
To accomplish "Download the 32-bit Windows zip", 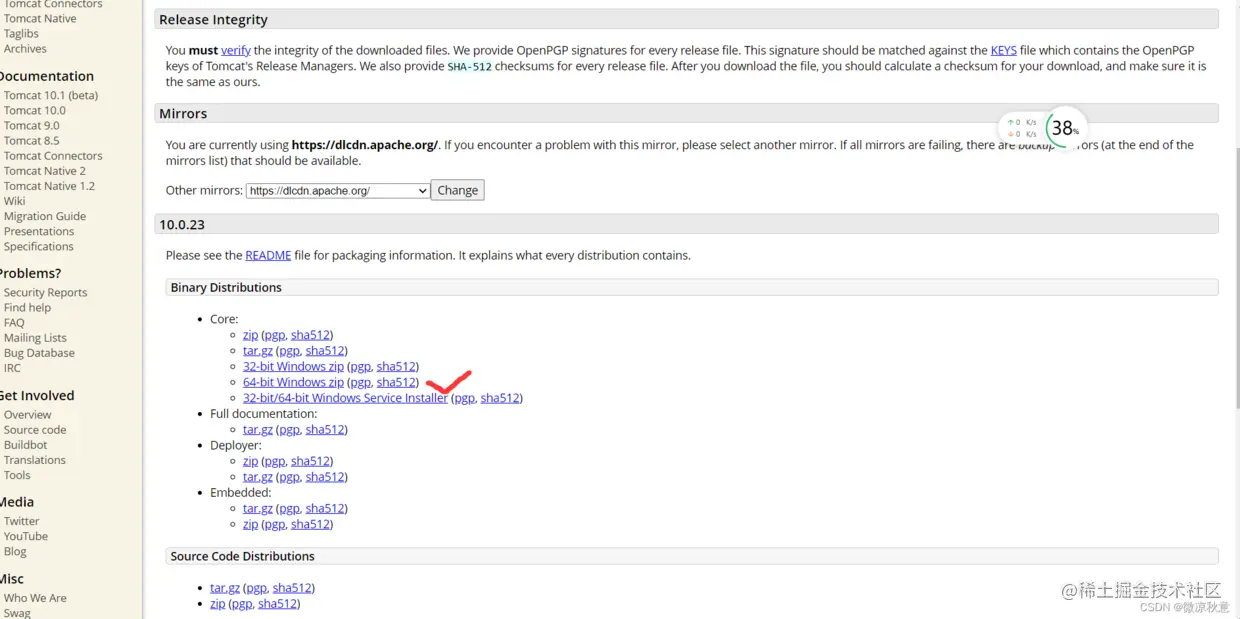I will tap(293, 367).
